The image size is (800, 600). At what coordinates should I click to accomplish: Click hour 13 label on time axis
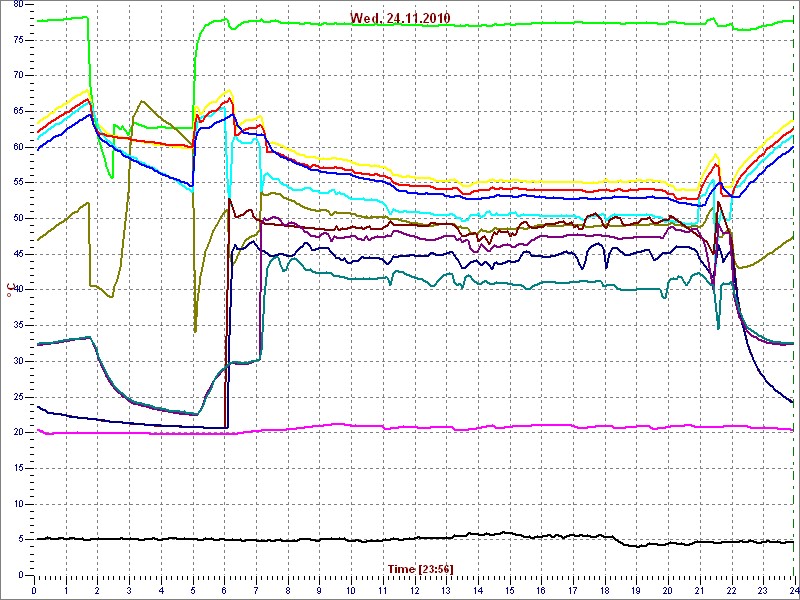pos(446,590)
